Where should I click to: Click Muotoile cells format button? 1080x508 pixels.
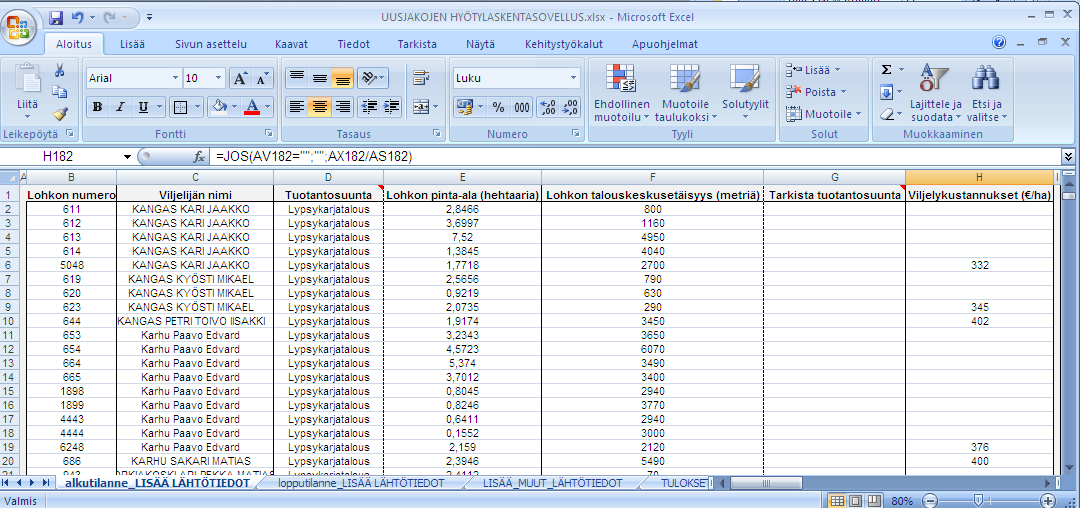coord(823,114)
